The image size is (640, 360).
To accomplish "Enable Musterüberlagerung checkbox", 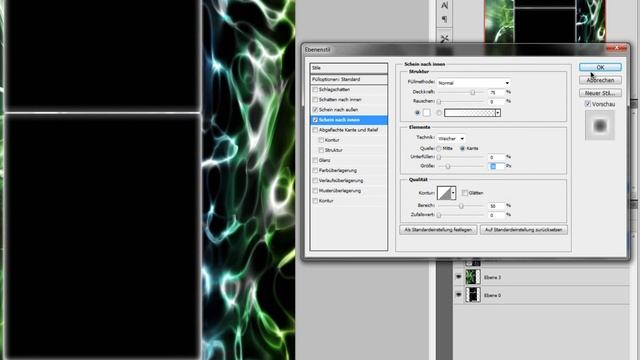I will [x=315, y=191].
